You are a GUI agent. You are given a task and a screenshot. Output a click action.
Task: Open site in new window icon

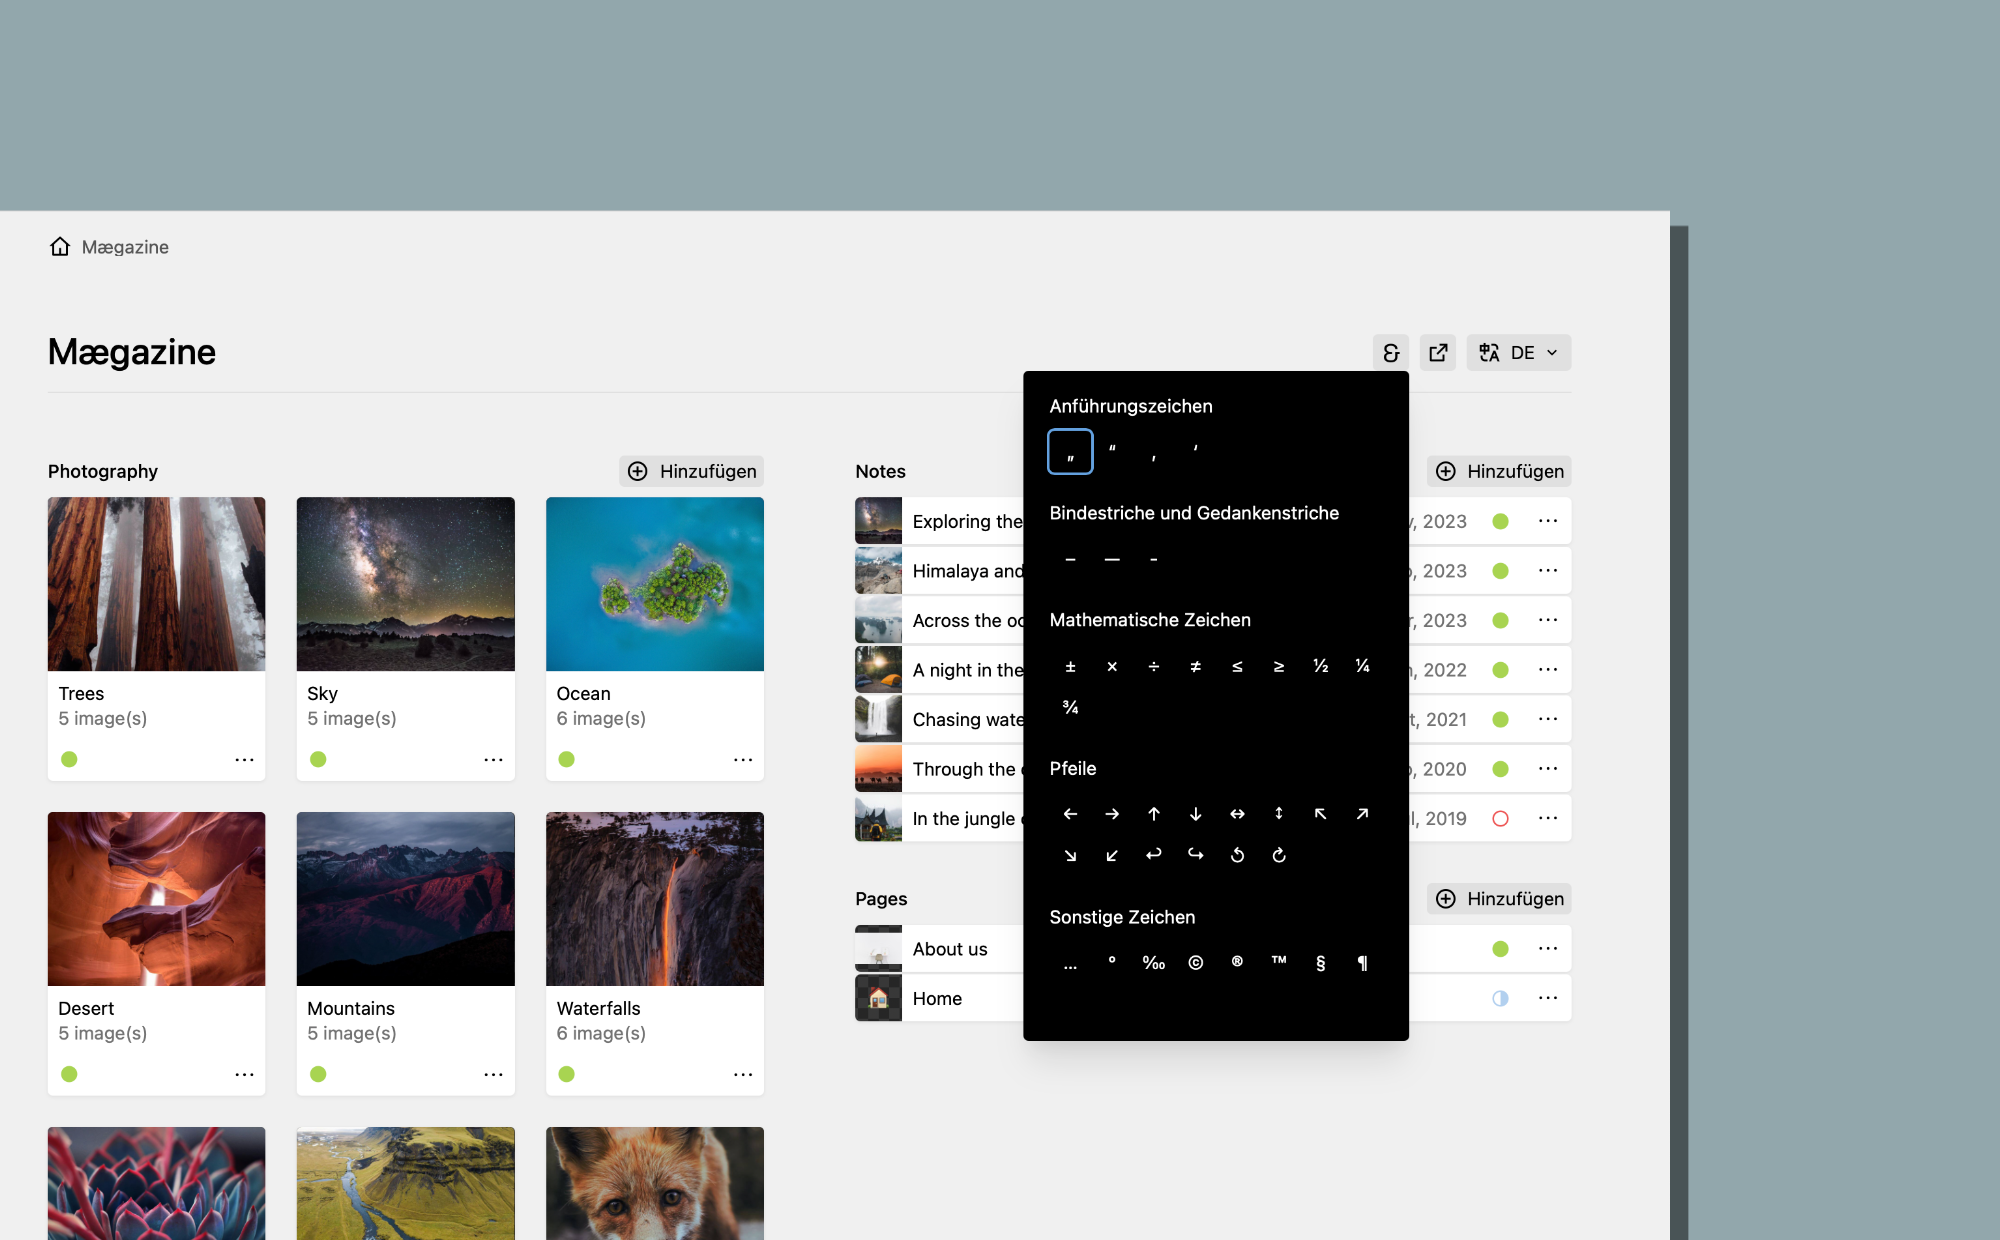(x=1438, y=353)
